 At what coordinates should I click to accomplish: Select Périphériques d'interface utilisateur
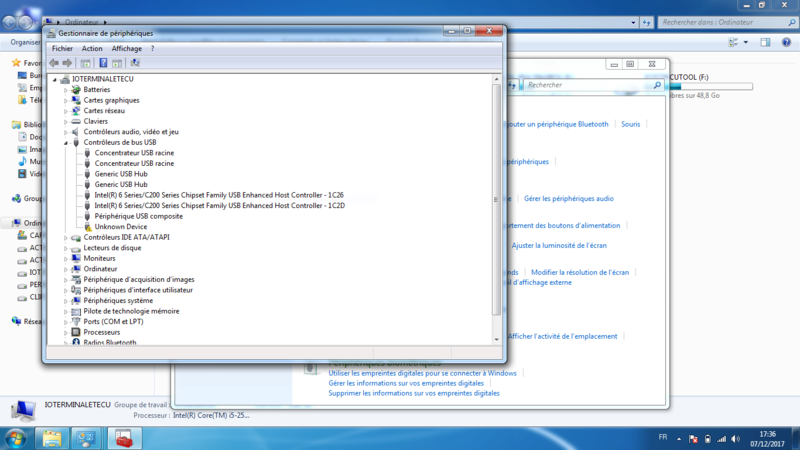[138, 290]
